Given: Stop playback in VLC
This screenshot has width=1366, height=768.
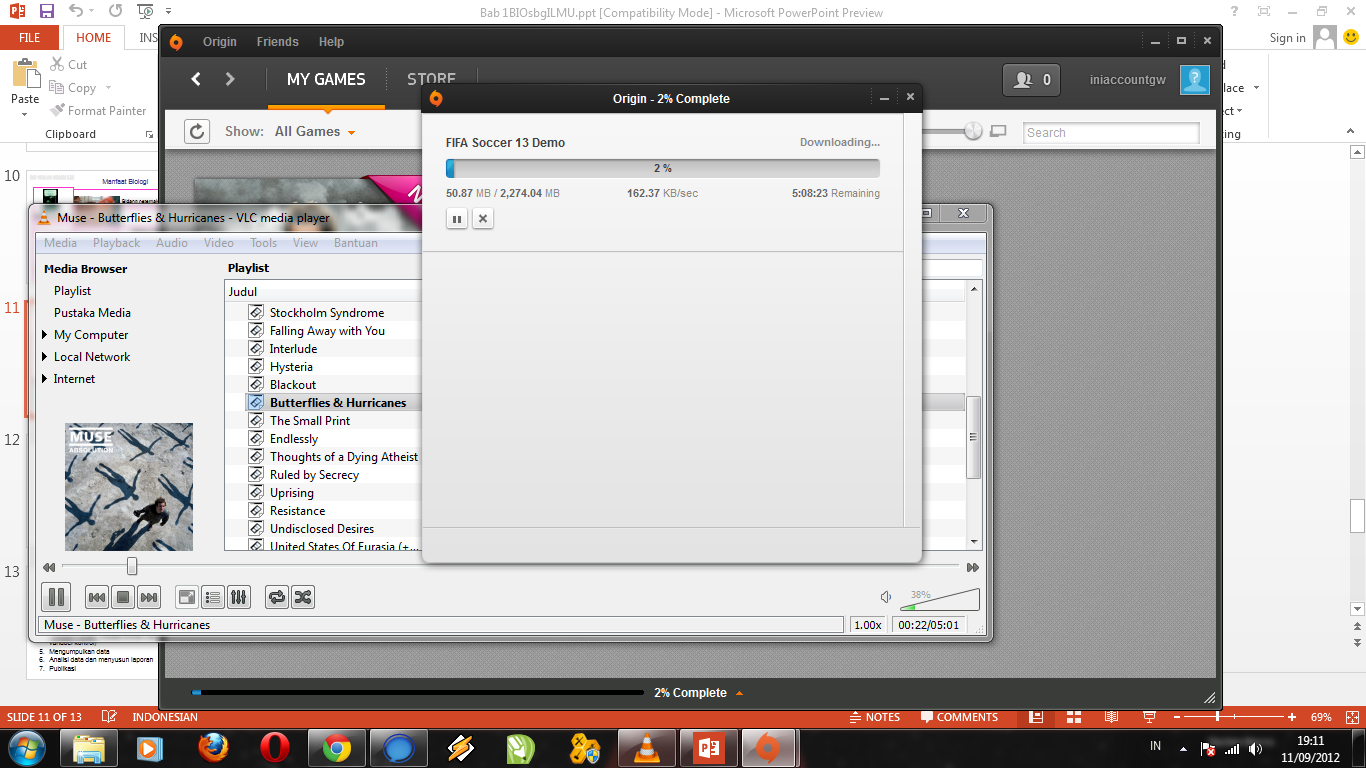Looking at the screenshot, I should (123, 597).
